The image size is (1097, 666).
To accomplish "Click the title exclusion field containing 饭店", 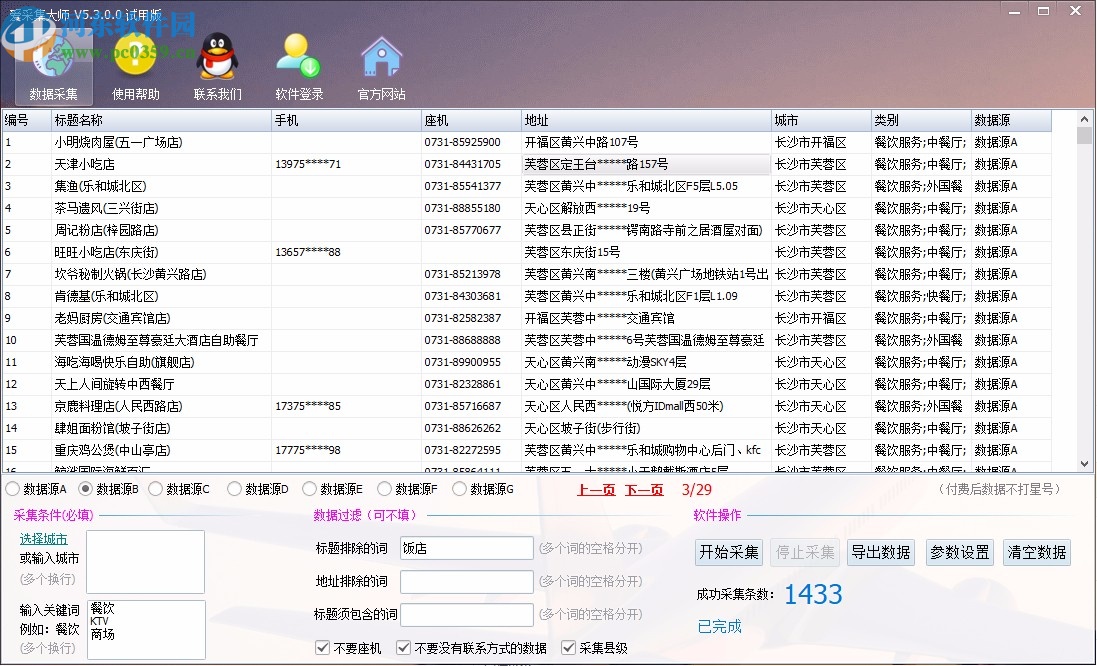I will click(x=466, y=548).
